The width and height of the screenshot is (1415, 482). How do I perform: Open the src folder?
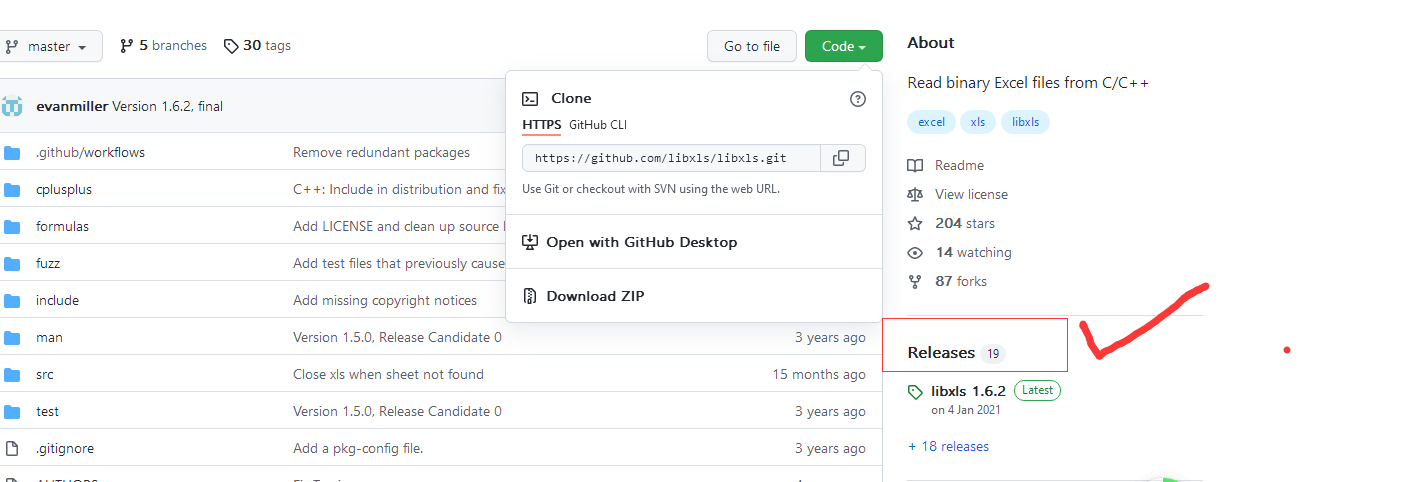tap(45, 375)
